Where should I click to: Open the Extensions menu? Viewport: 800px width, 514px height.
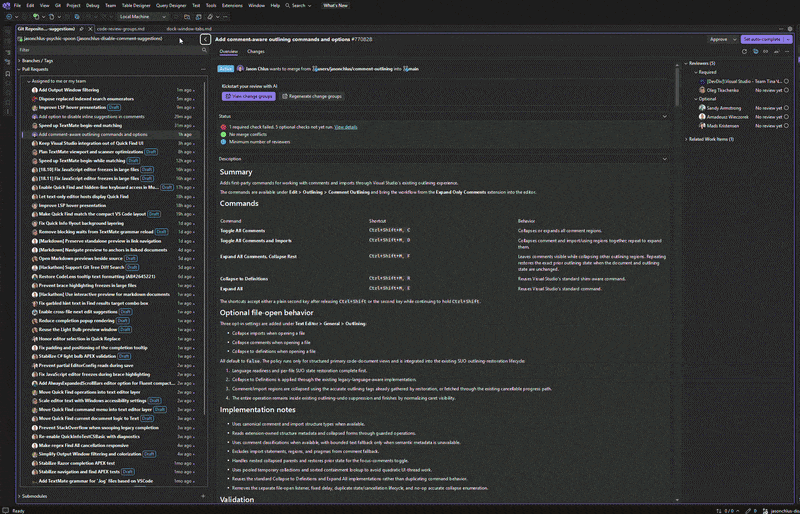[x=232, y=6]
